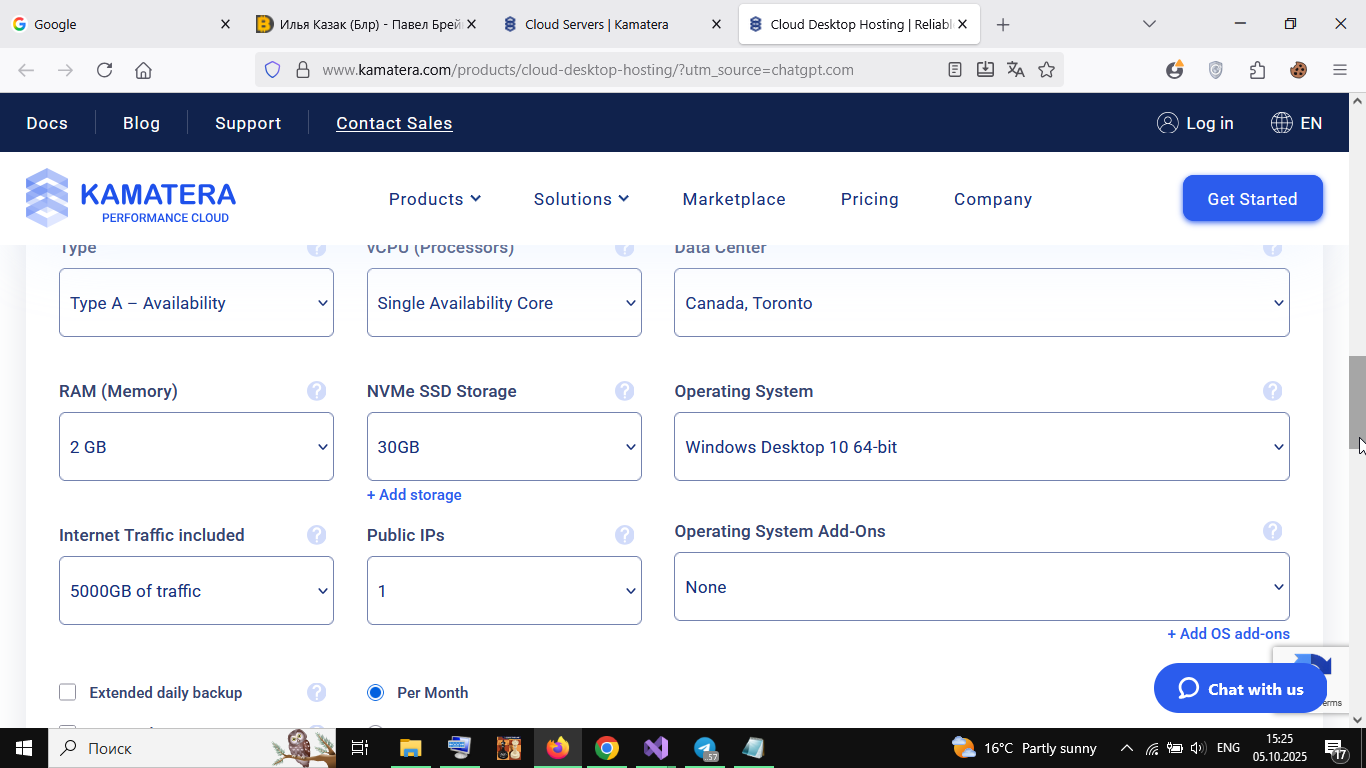Click the help icon next to RAM (Memory)
The image size is (1366, 768).
point(316,391)
